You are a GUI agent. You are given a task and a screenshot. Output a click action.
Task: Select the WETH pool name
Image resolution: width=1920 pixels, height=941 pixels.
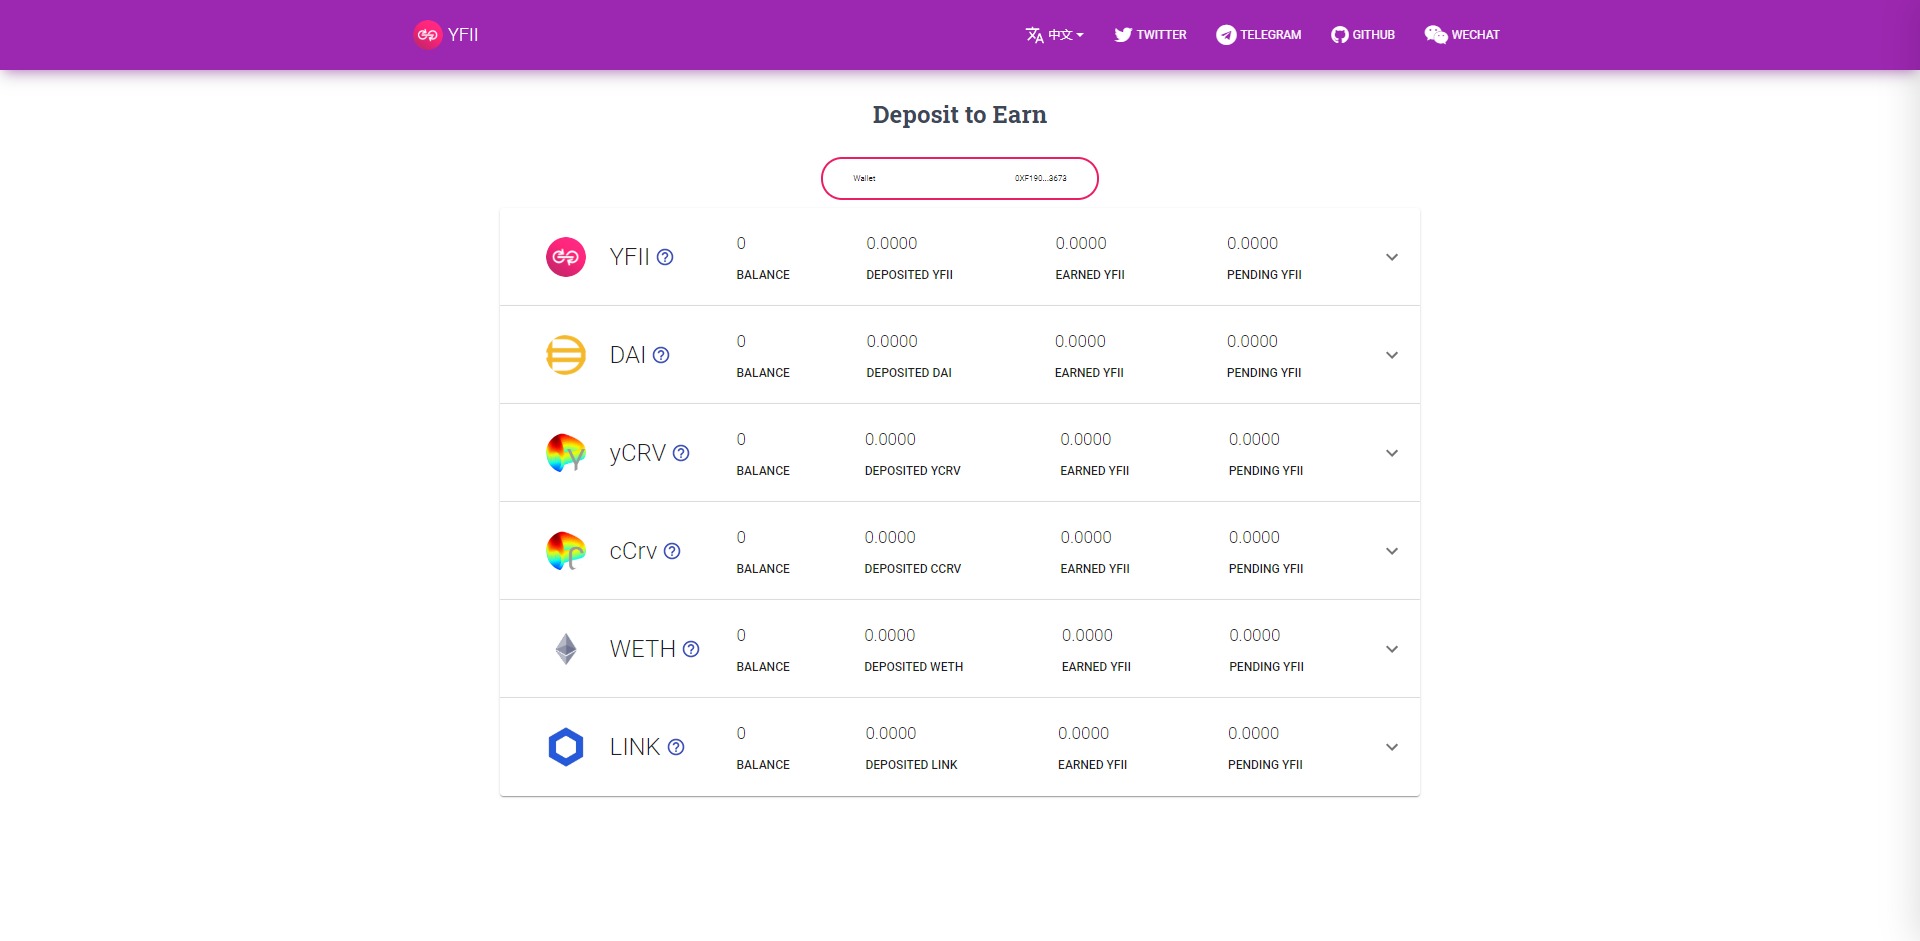click(x=643, y=649)
